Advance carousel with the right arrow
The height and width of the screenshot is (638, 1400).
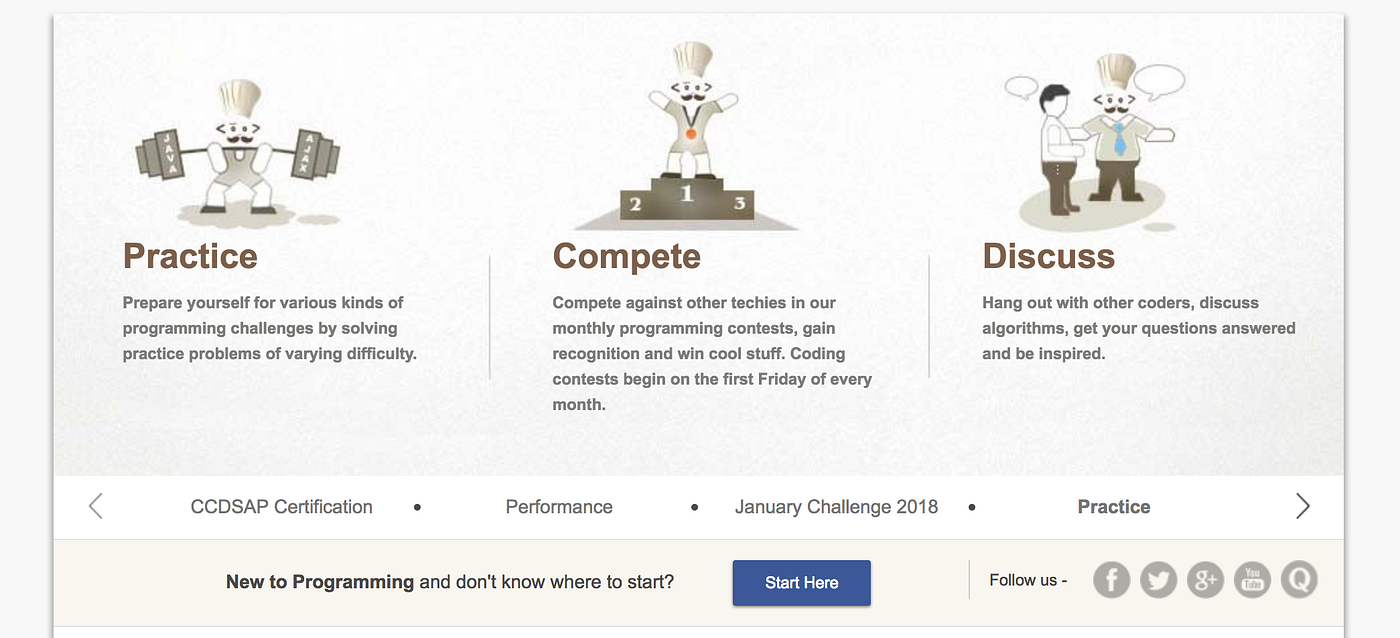coord(1302,506)
